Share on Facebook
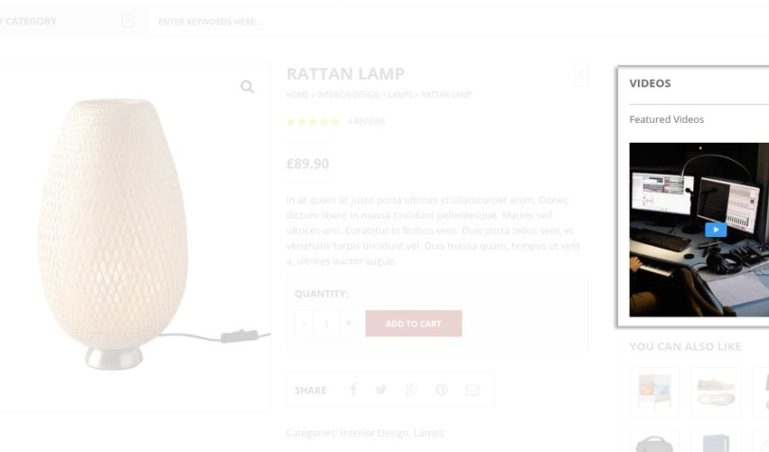This screenshot has height=452, width=769. 353,390
